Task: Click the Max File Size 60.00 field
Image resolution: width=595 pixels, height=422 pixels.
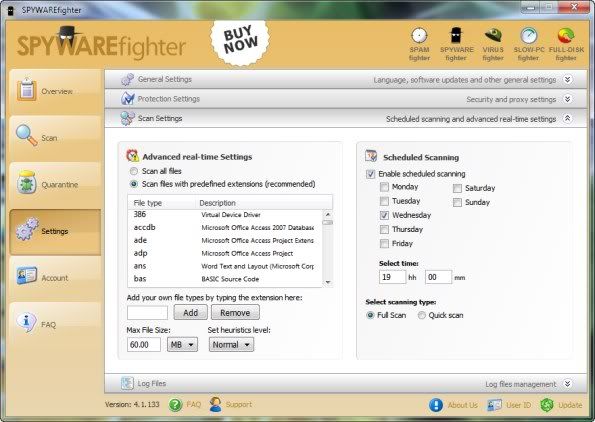Action: tap(144, 345)
